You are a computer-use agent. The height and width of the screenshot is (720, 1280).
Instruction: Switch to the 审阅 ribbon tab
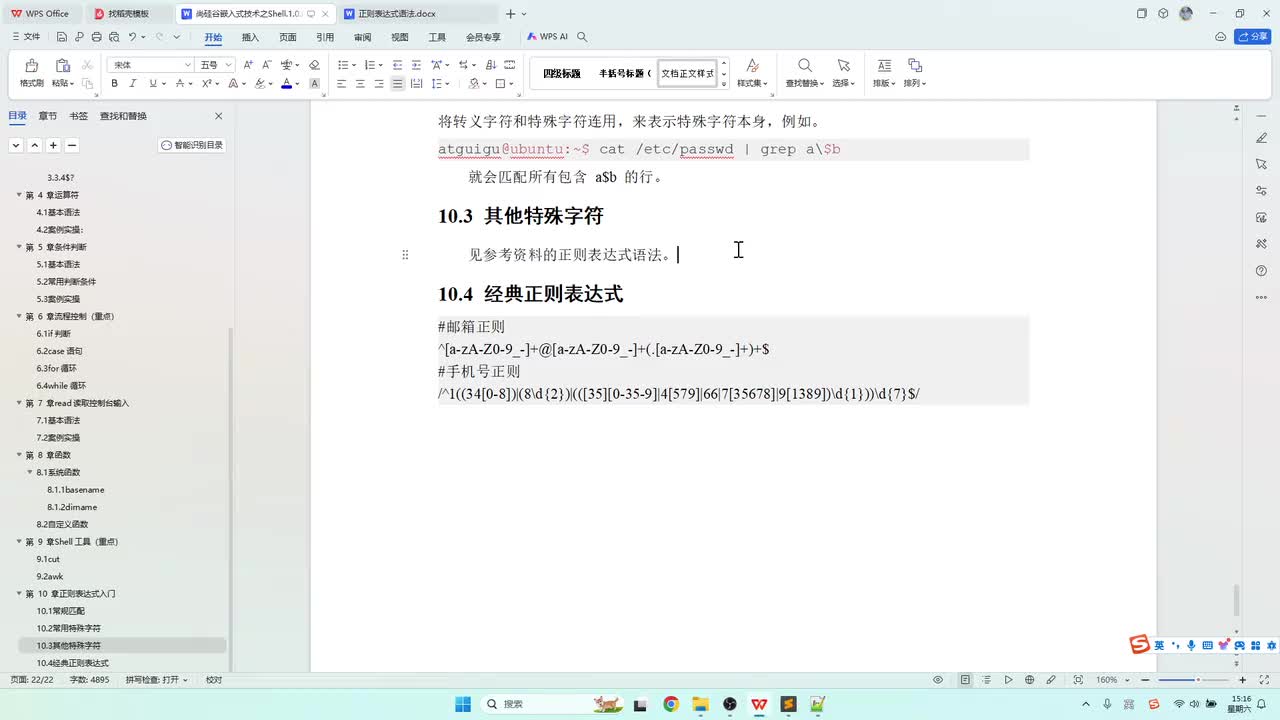click(x=362, y=37)
